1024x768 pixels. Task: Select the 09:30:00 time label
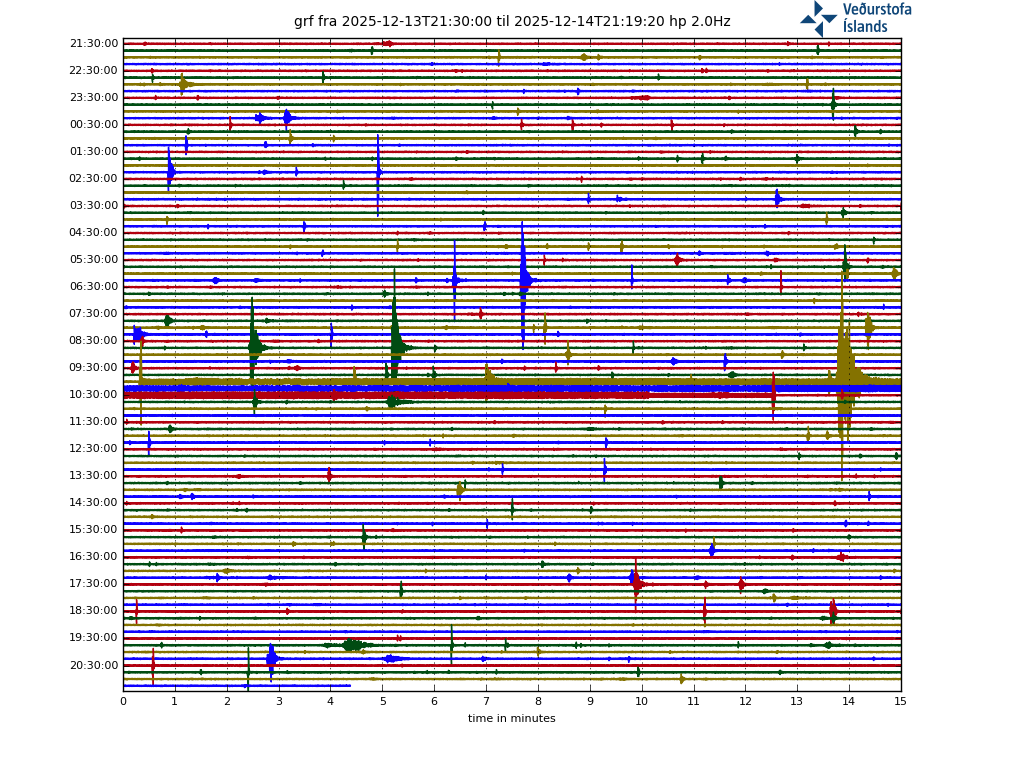[94, 368]
